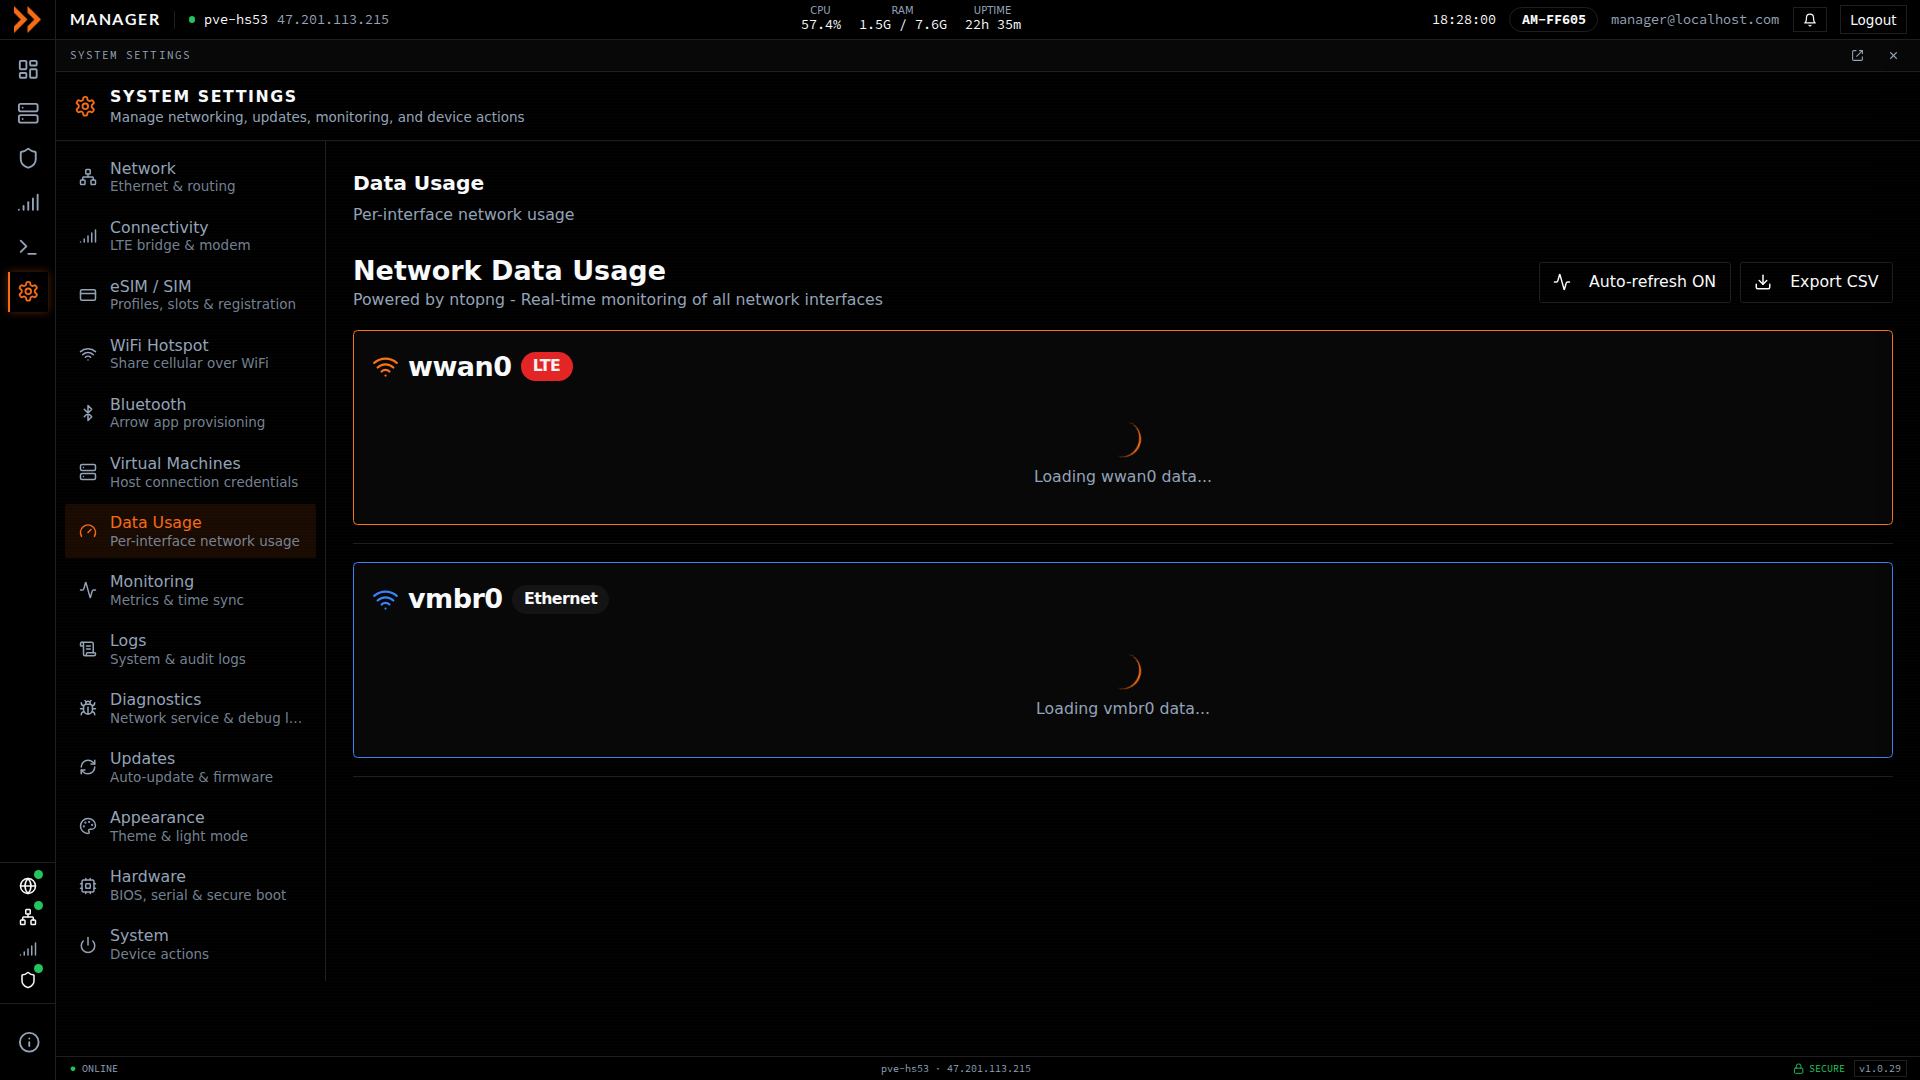1920x1080 pixels.
Task: Click the 18:28:00 clock
Action: (1463, 20)
